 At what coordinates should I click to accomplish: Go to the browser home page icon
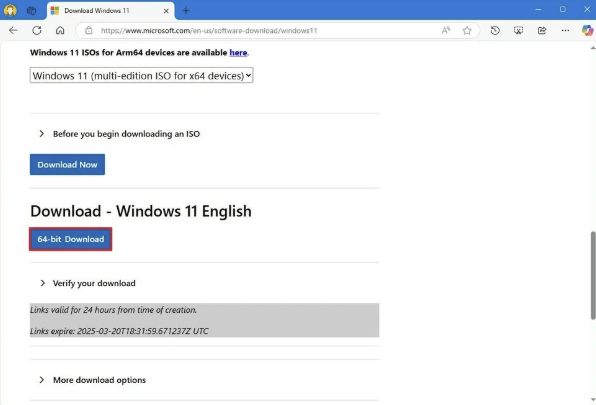pyautogui.click(x=60, y=30)
